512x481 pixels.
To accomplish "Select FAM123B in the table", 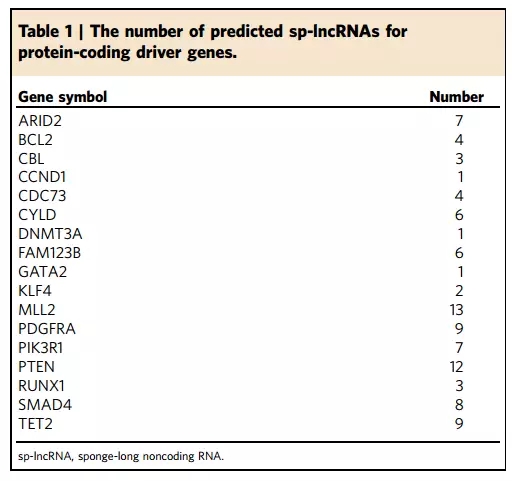I will coord(50,253).
